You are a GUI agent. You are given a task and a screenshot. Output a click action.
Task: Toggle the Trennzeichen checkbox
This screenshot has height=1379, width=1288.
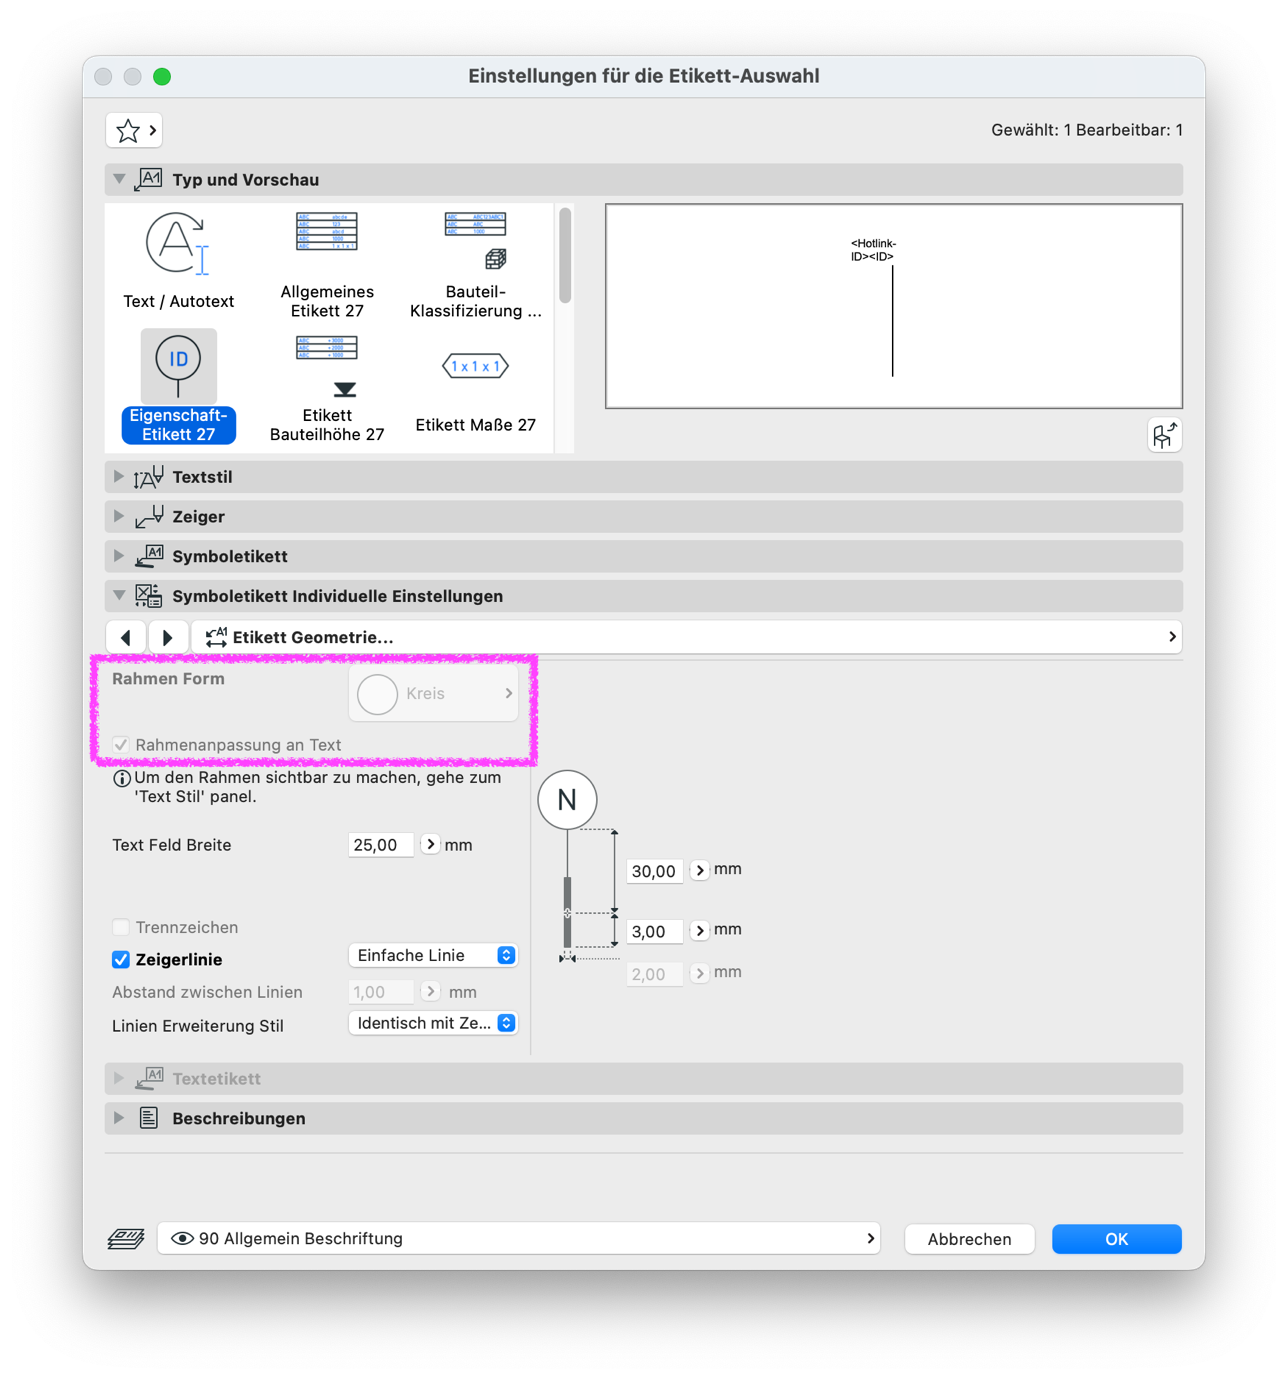pyautogui.click(x=121, y=927)
